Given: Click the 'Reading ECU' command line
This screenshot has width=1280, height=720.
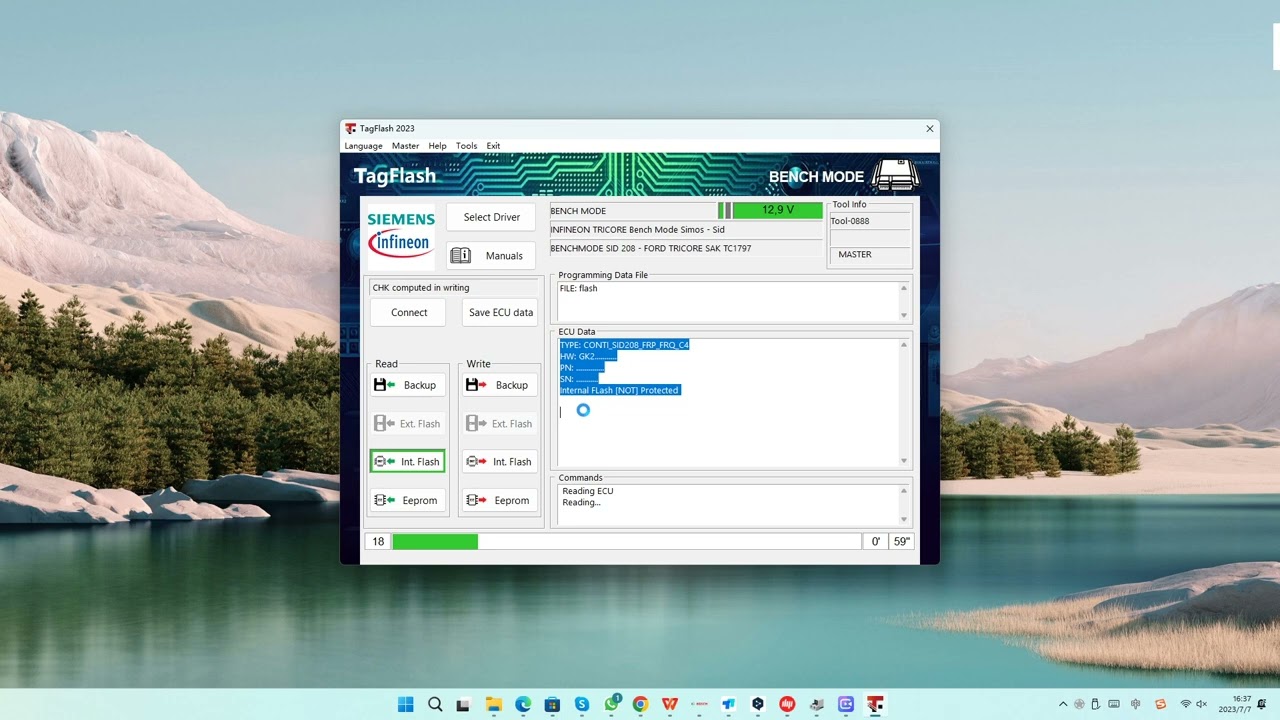Looking at the screenshot, I should (588, 491).
